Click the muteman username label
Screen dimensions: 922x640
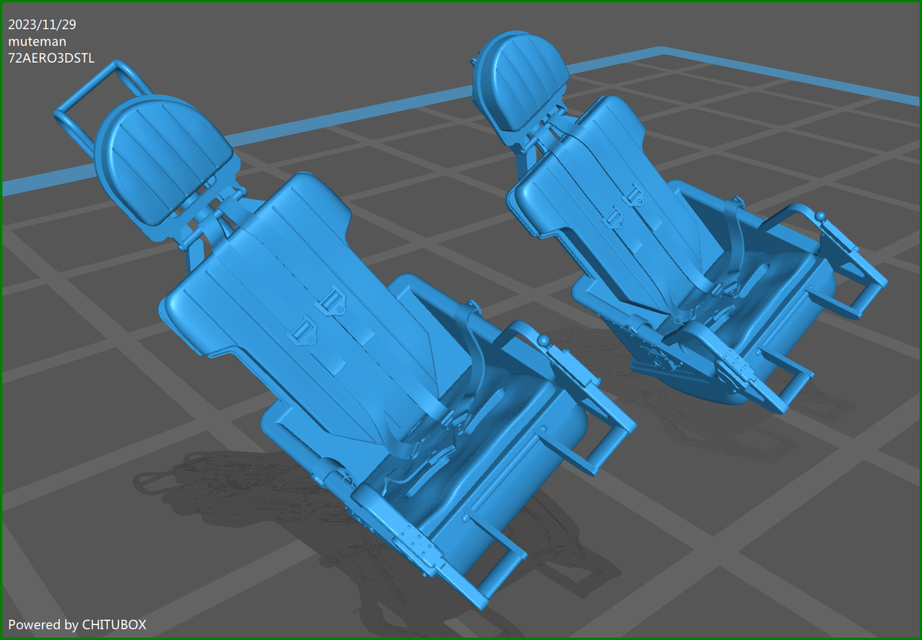click(34, 41)
